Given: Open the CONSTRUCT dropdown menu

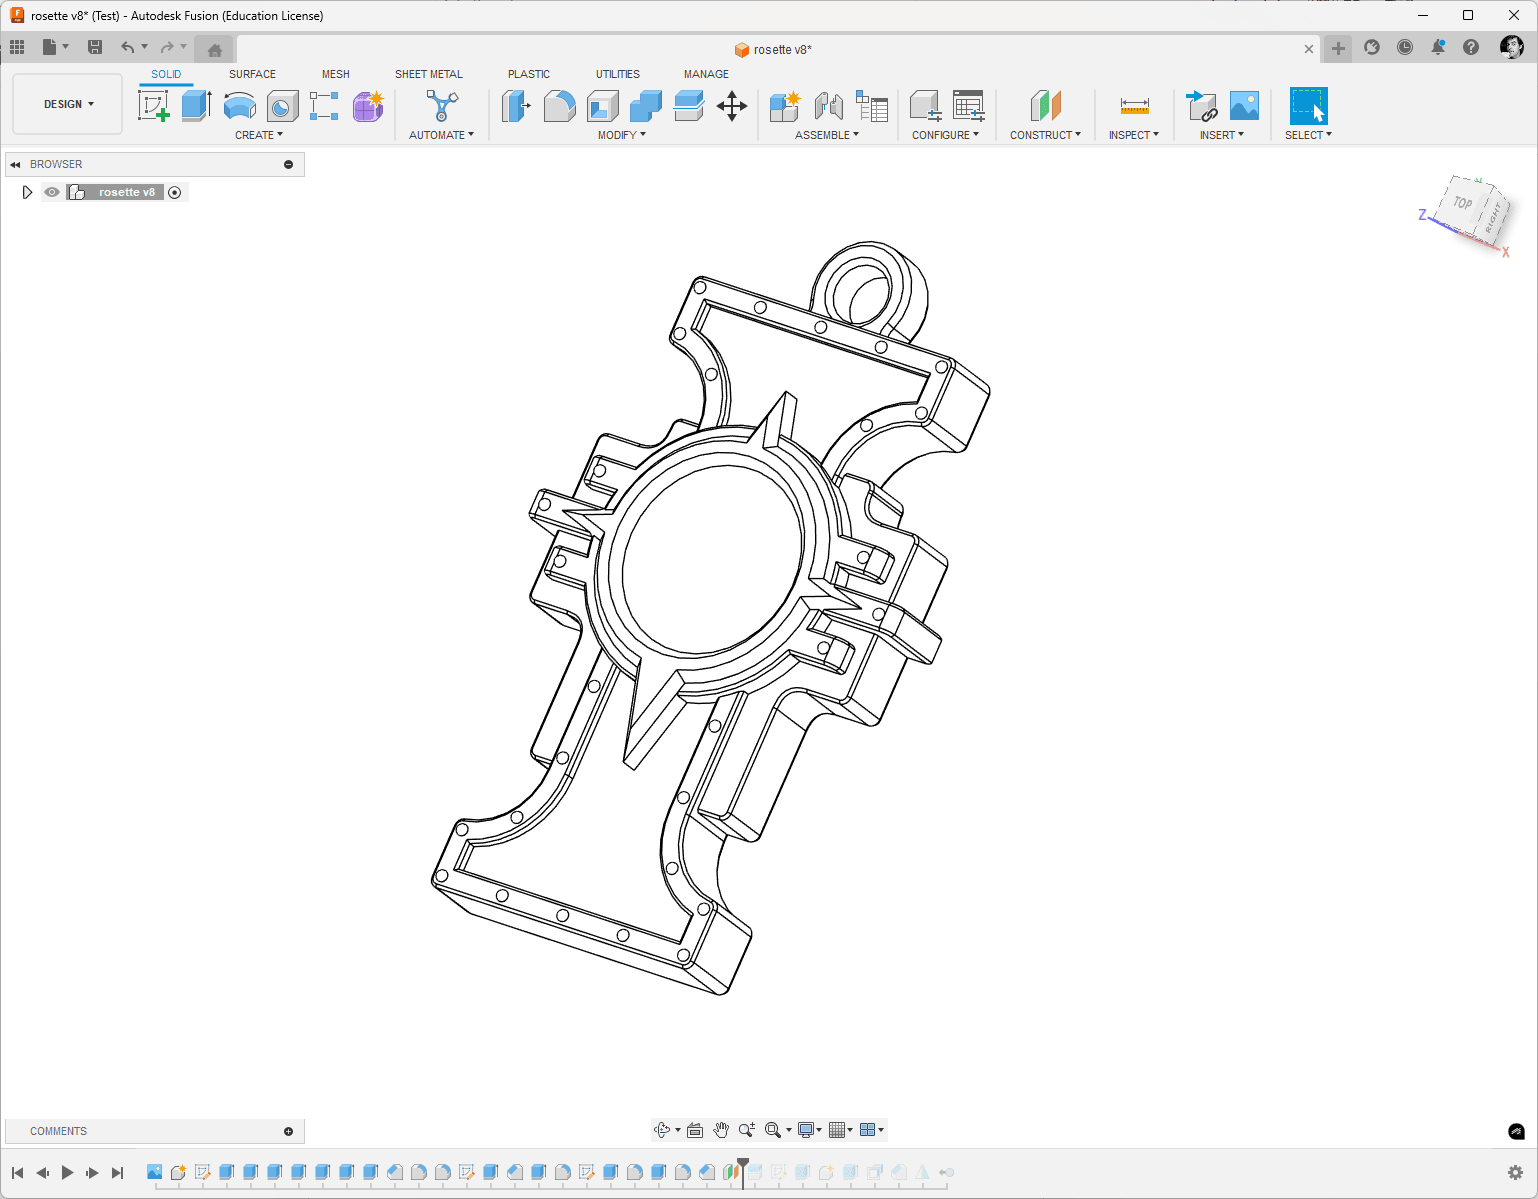Looking at the screenshot, I should tap(1045, 135).
